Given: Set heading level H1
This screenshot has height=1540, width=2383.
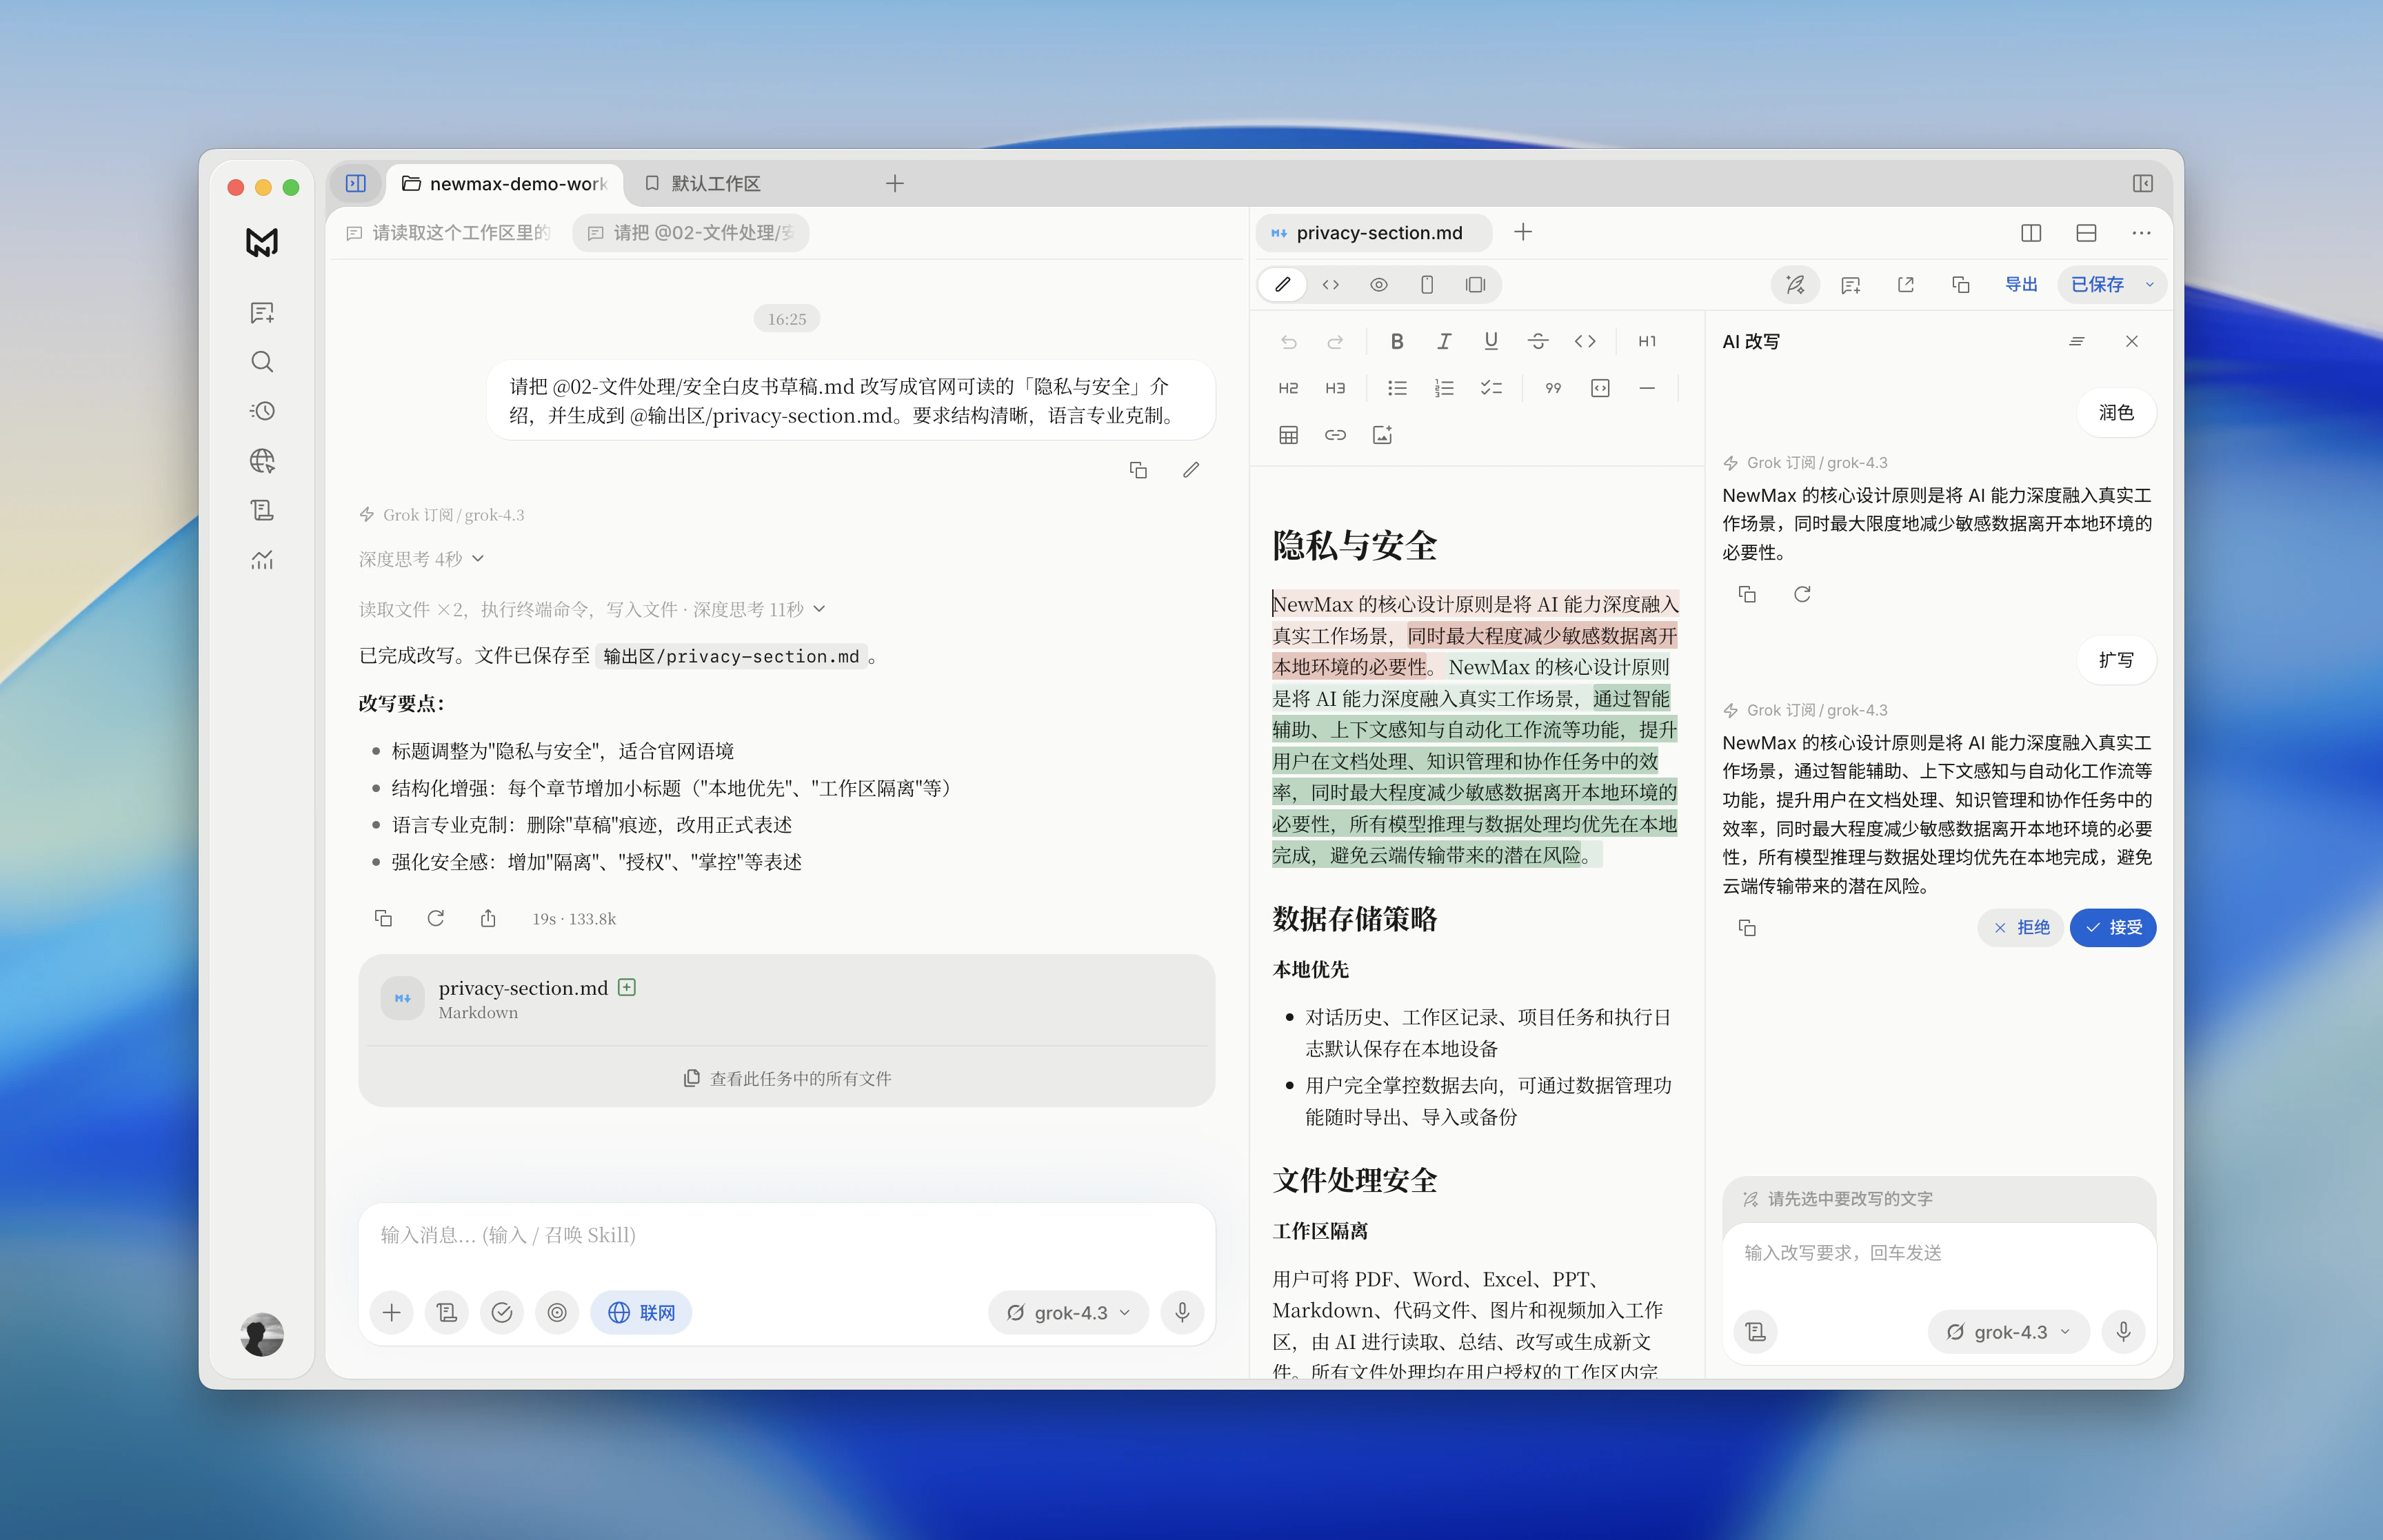Looking at the screenshot, I should [x=1647, y=342].
